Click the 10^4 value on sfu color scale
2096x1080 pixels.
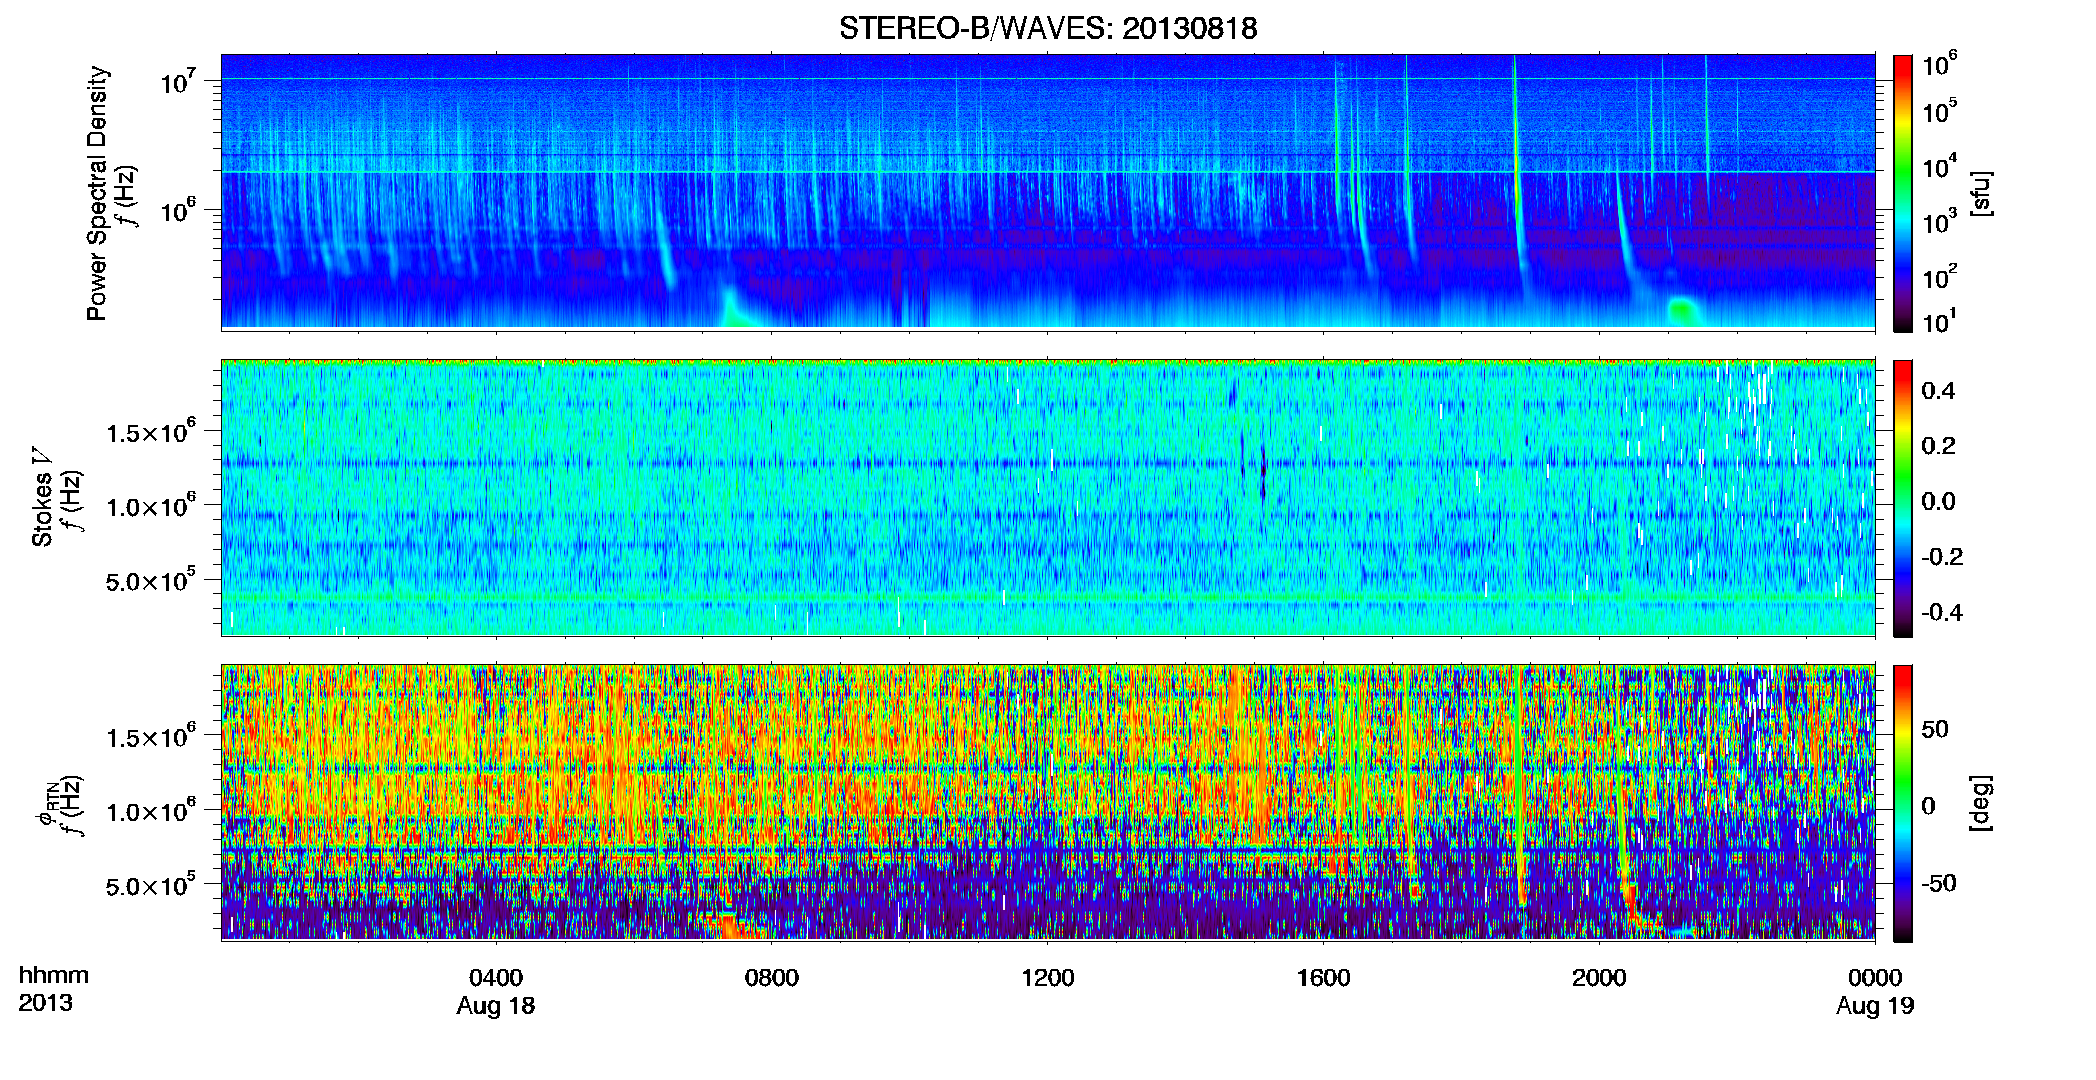[1939, 167]
